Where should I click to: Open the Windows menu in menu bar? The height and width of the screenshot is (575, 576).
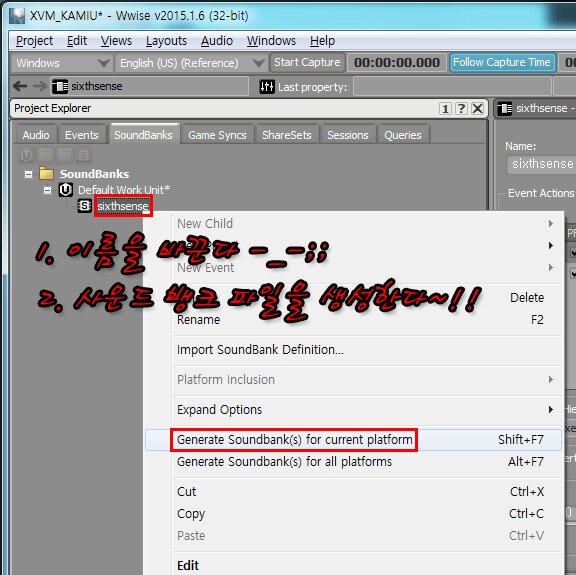[x=271, y=41]
